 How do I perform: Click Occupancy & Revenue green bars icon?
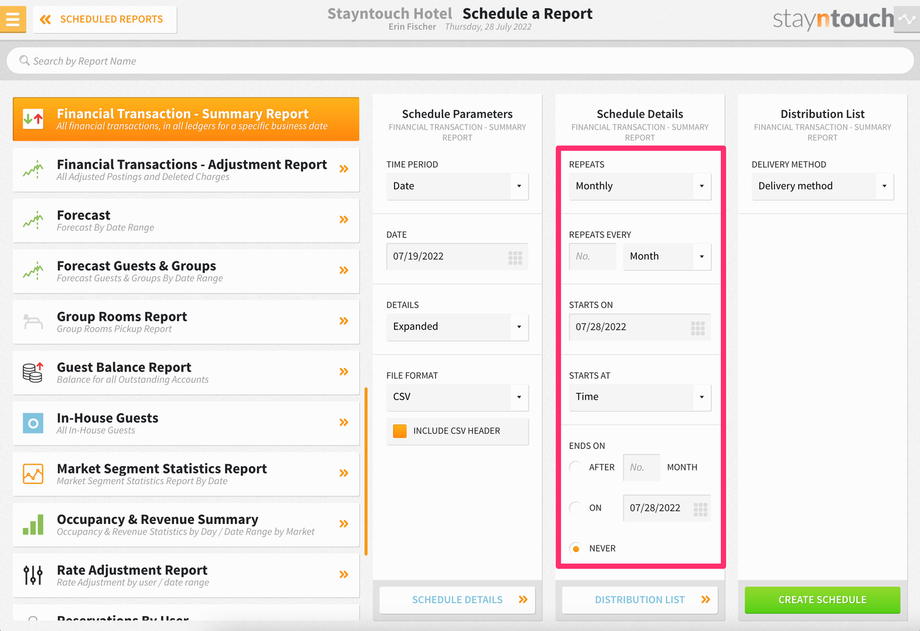click(33, 525)
